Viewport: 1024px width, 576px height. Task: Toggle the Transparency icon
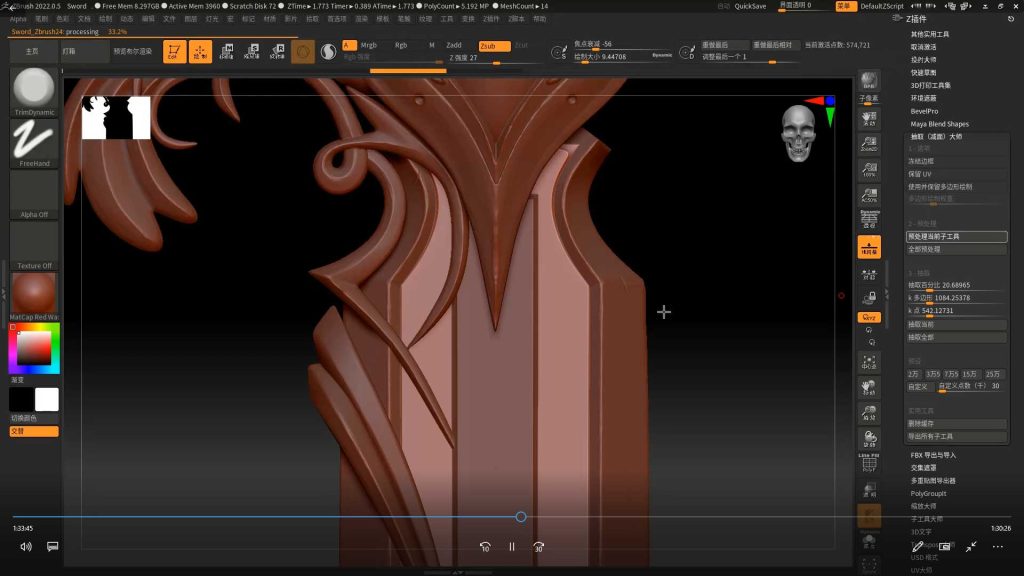(x=869, y=490)
